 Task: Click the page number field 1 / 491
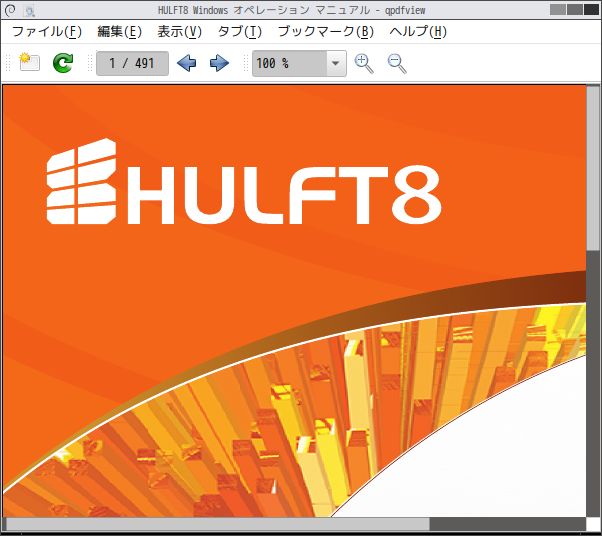coord(132,63)
